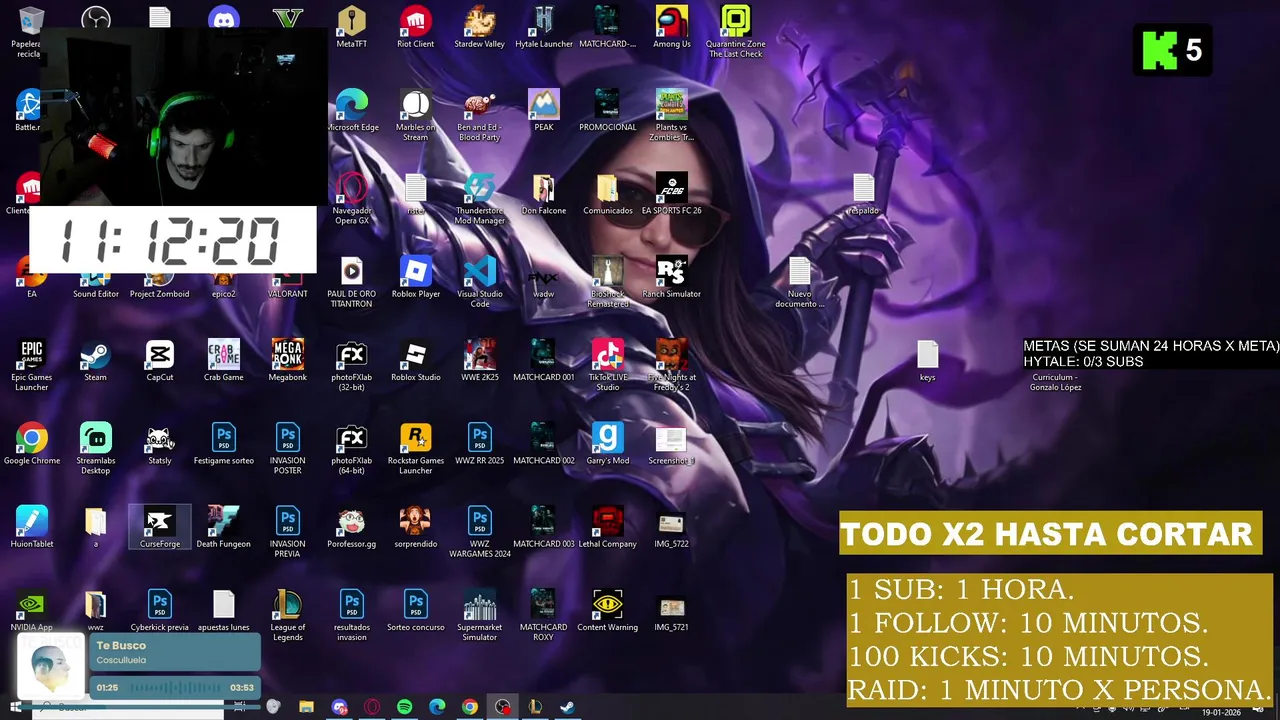
Task: Select the Death Fungeon icon
Action: [x=223, y=527]
